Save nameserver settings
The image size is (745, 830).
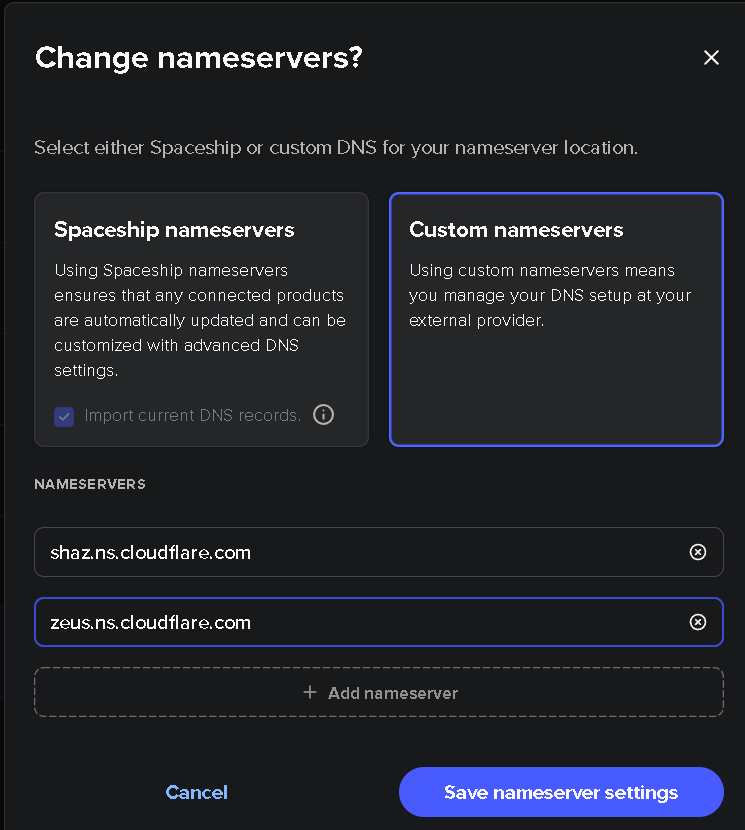click(561, 792)
